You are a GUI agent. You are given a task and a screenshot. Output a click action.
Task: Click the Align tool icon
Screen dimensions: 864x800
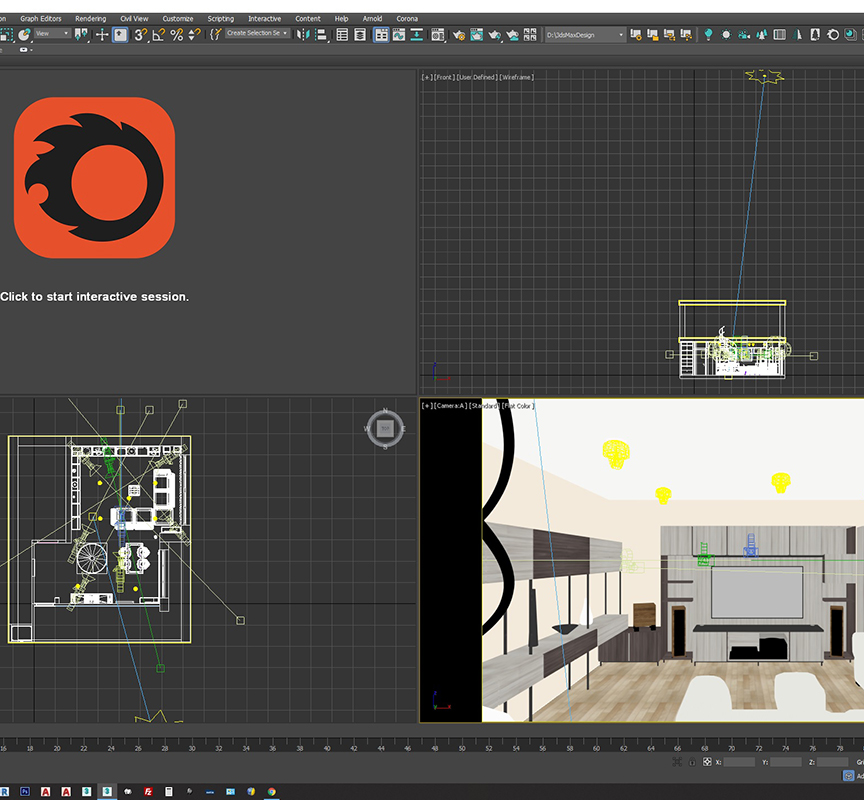[x=321, y=35]
